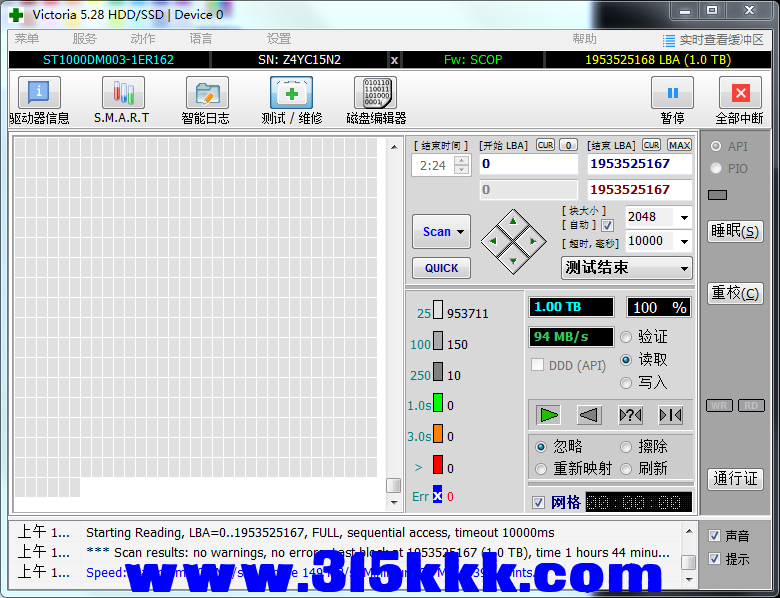
Task: Click the realtime buffer view (实时查看缓冲区) icon
Action: point(669,40)
